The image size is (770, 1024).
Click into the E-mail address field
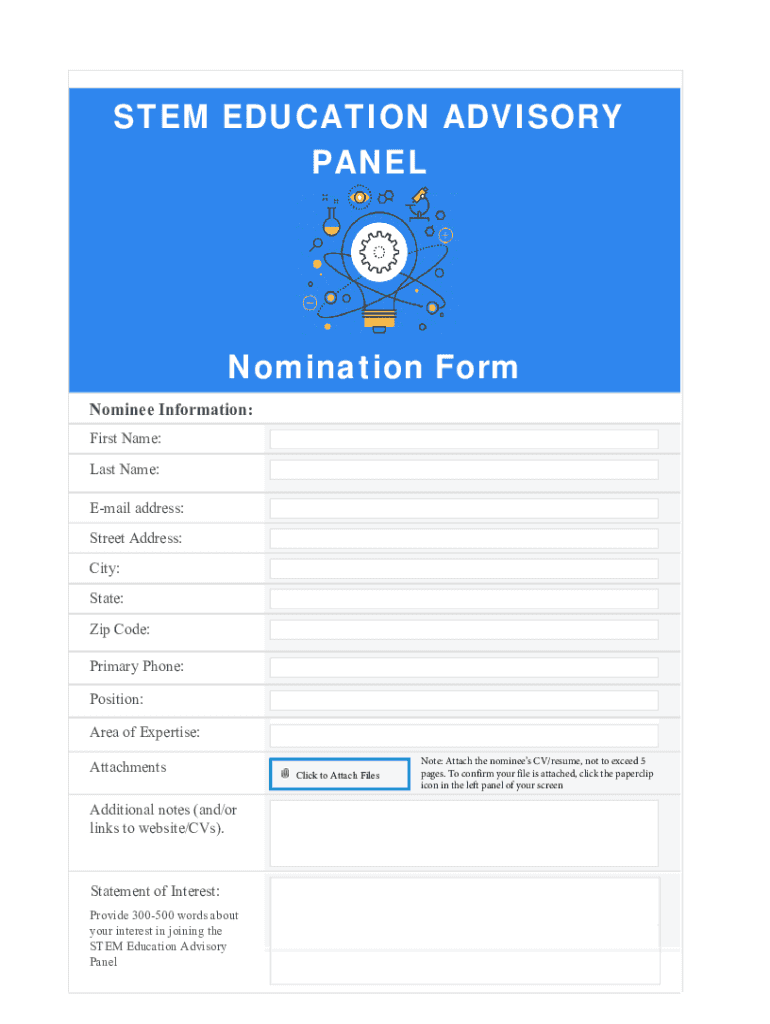pyautogui.click(x=464, y=508)
